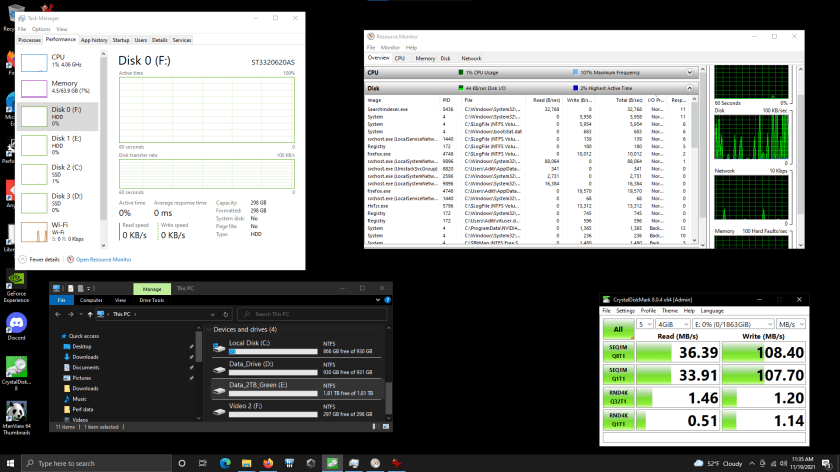Open the Downloads folder in Quick access
This screenshot has width=840, height=472.
point(85,357)
